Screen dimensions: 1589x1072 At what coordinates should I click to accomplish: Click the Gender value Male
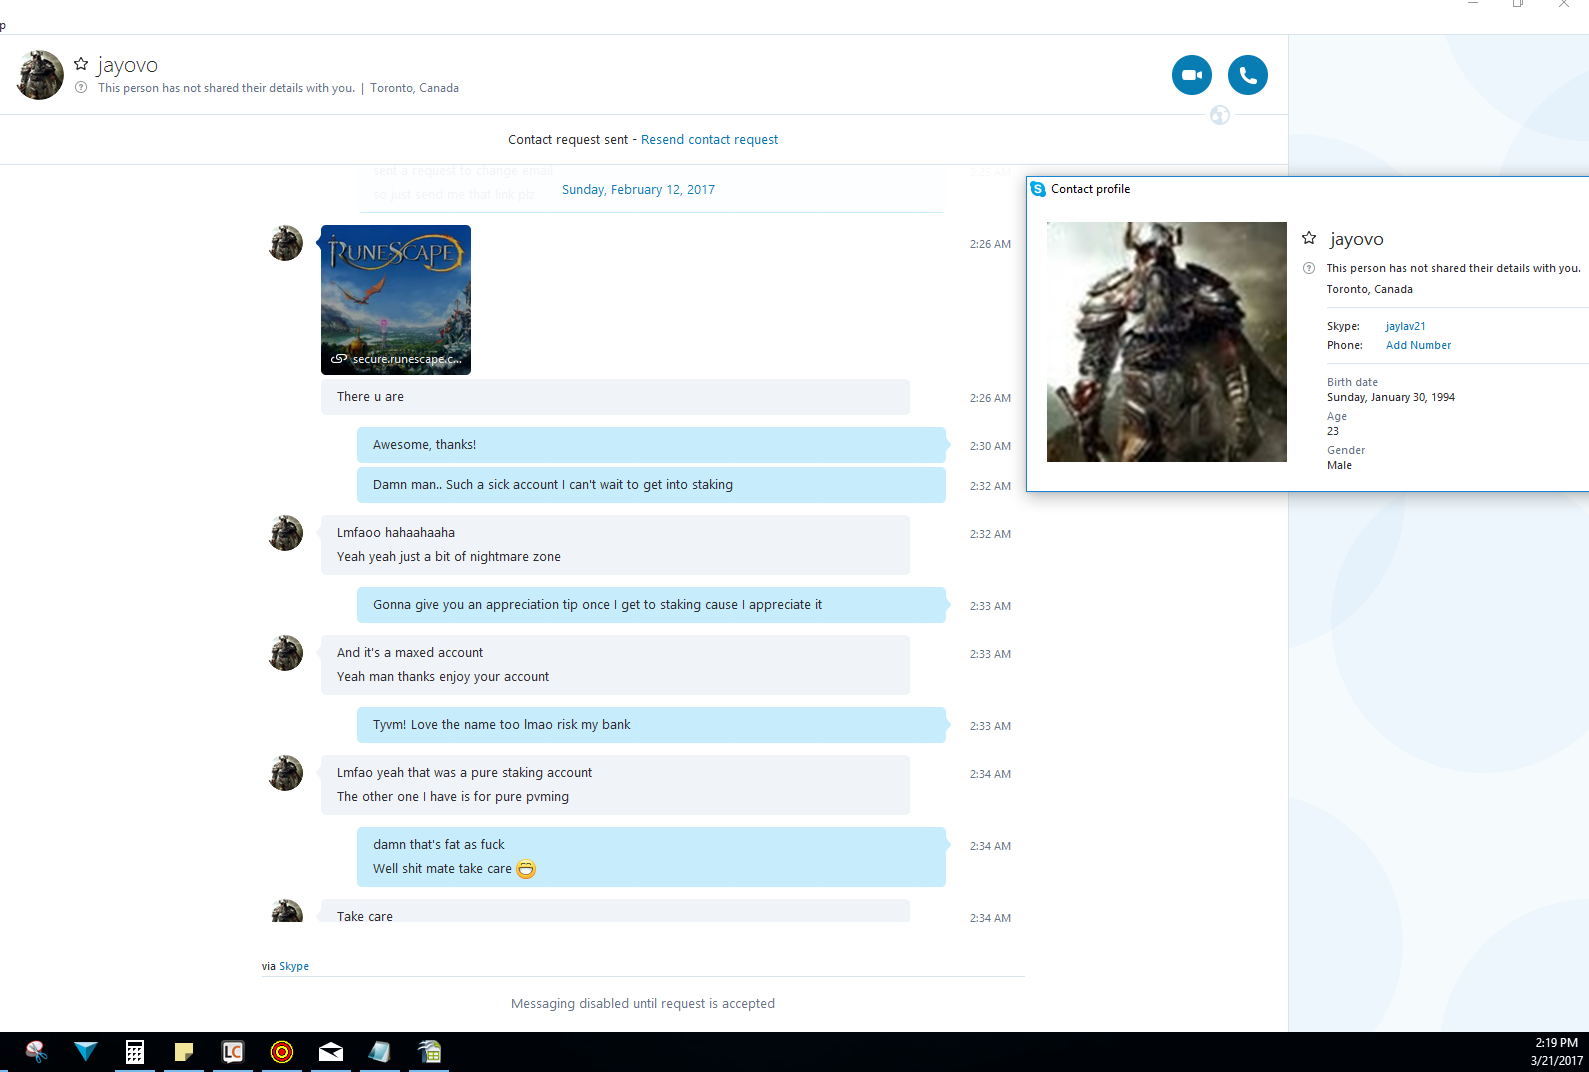1339,465
